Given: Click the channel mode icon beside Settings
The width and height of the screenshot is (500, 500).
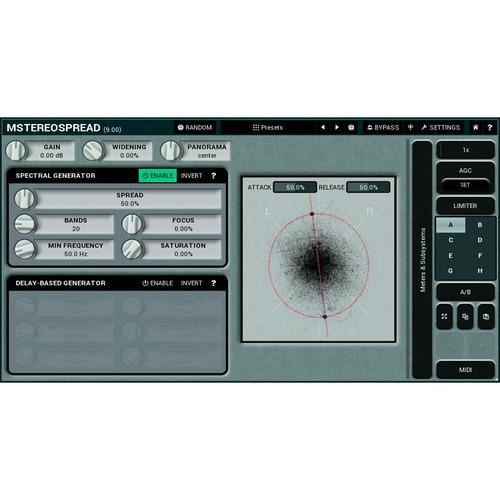Looking at the screenshot, I should (x=411, y=127).
